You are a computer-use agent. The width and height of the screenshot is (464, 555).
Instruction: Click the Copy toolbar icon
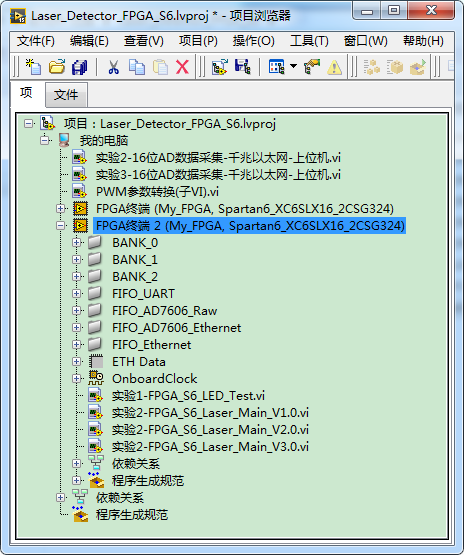point(137,67)
